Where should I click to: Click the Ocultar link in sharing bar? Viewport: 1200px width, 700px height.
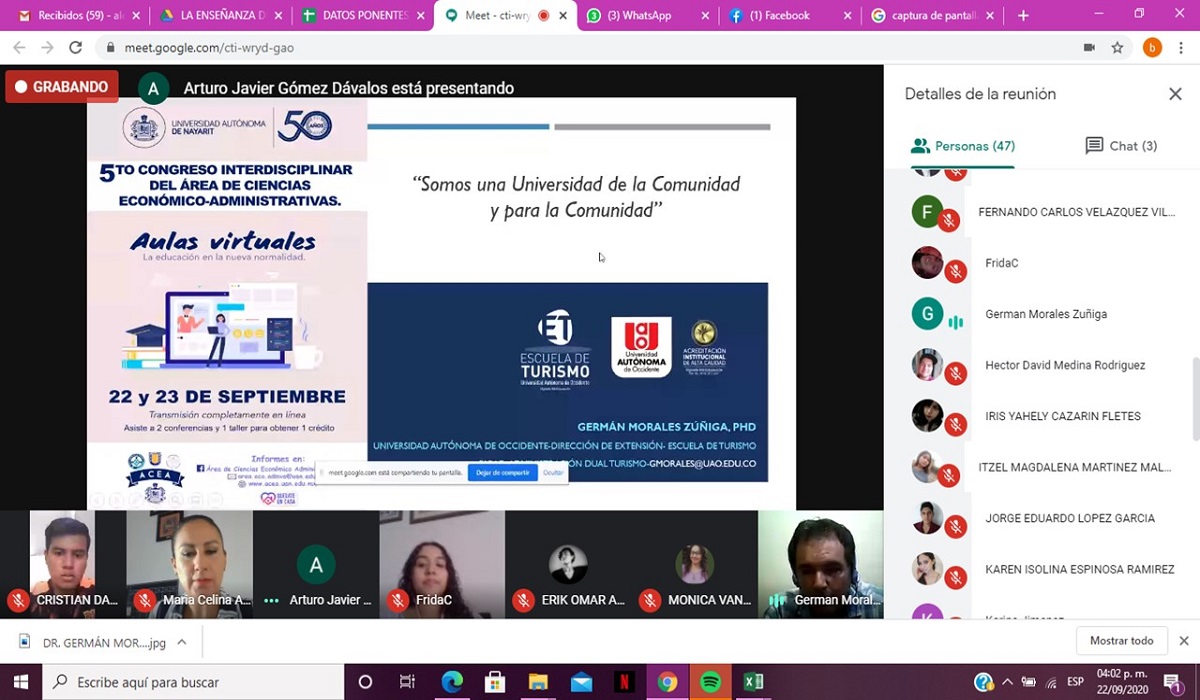point(553,472)
